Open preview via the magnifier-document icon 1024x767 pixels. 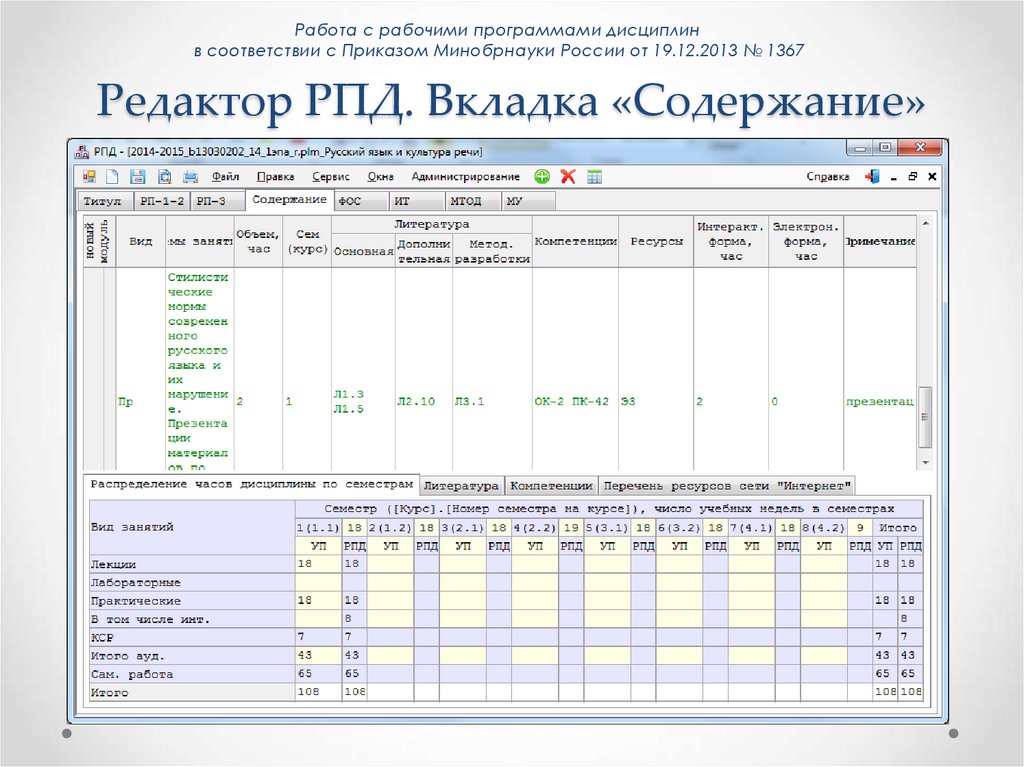pyautogui.click(x=163, y=175)
